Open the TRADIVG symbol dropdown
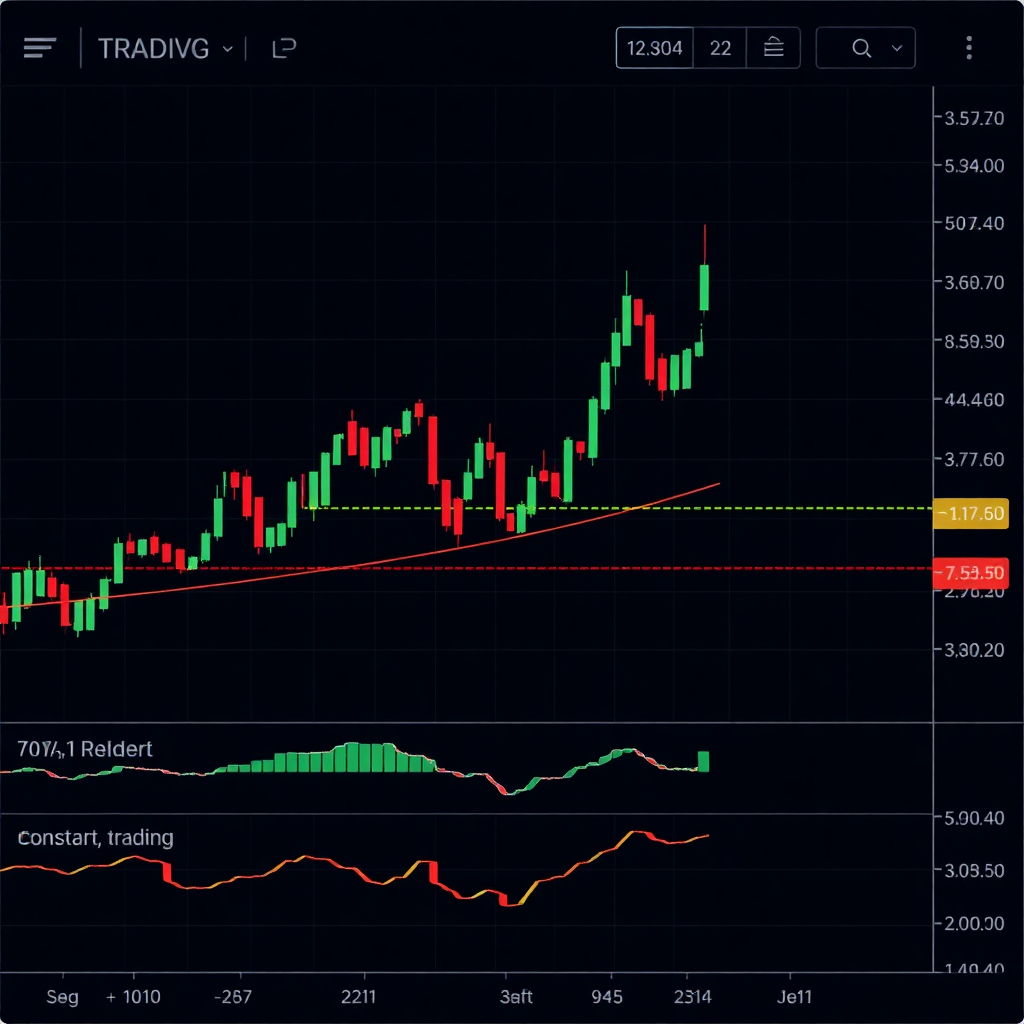This screenshot has width=1024, height=1024. point(165,48)
